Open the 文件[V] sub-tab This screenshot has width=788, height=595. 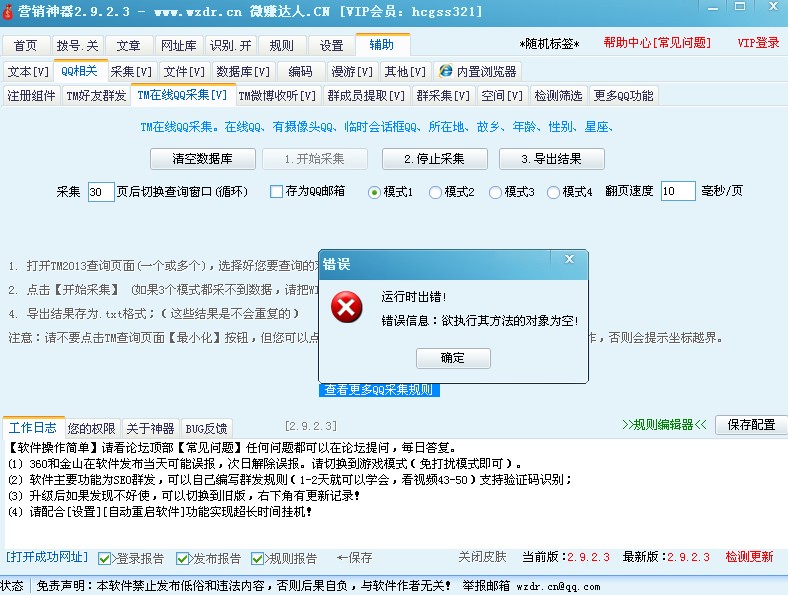click(x=184, y=71)
